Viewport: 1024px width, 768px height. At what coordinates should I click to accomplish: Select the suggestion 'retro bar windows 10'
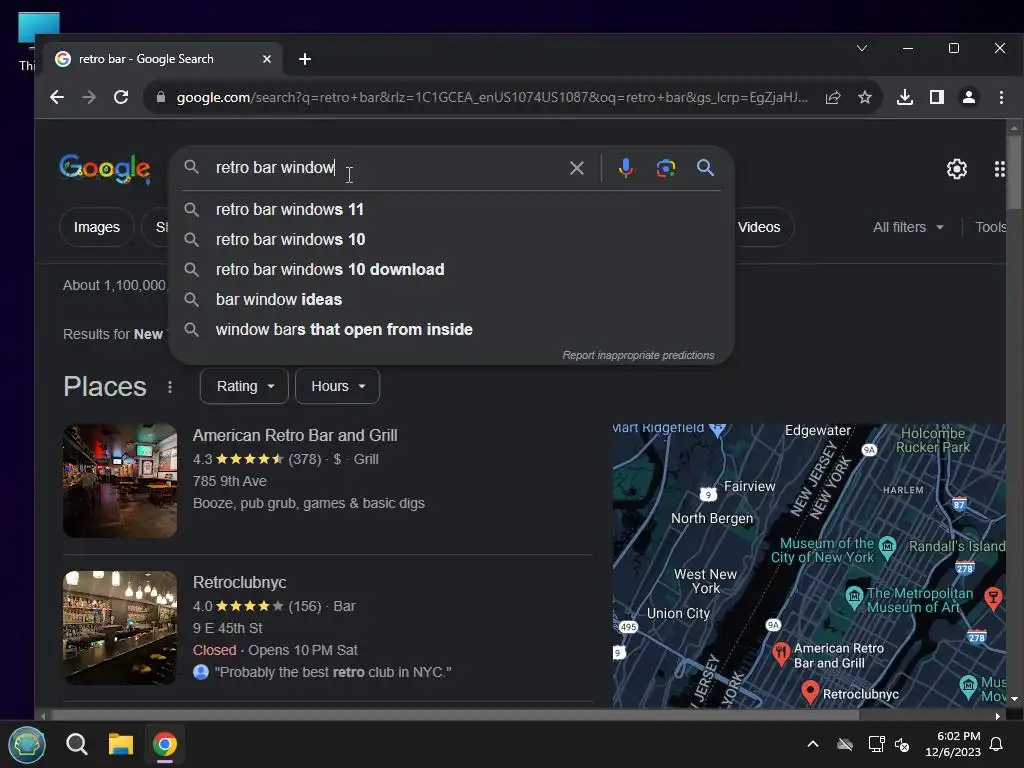coord(451,240)
